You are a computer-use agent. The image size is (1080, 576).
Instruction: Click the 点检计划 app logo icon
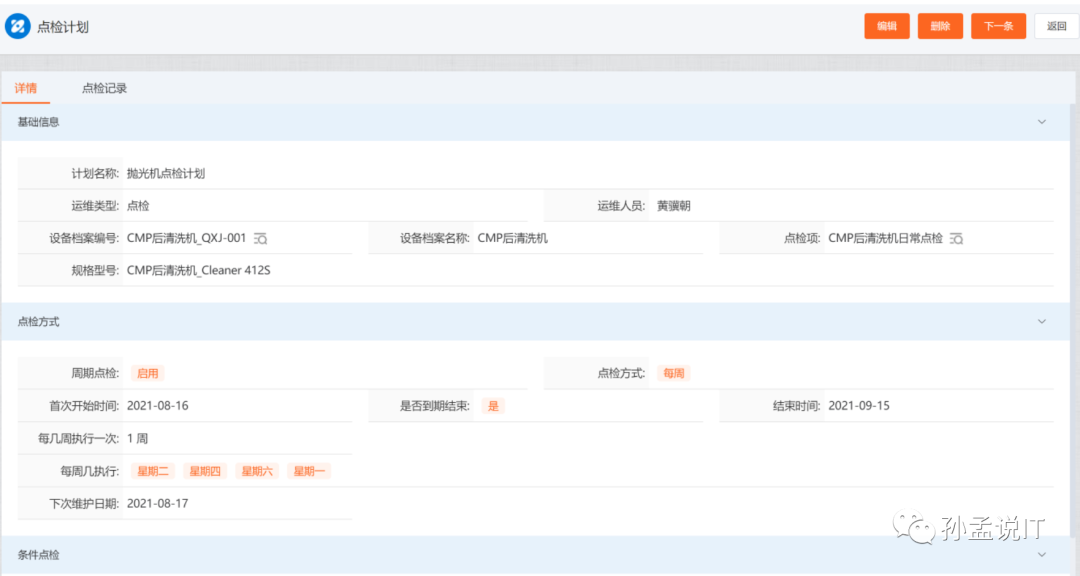(x=17, y=26)
